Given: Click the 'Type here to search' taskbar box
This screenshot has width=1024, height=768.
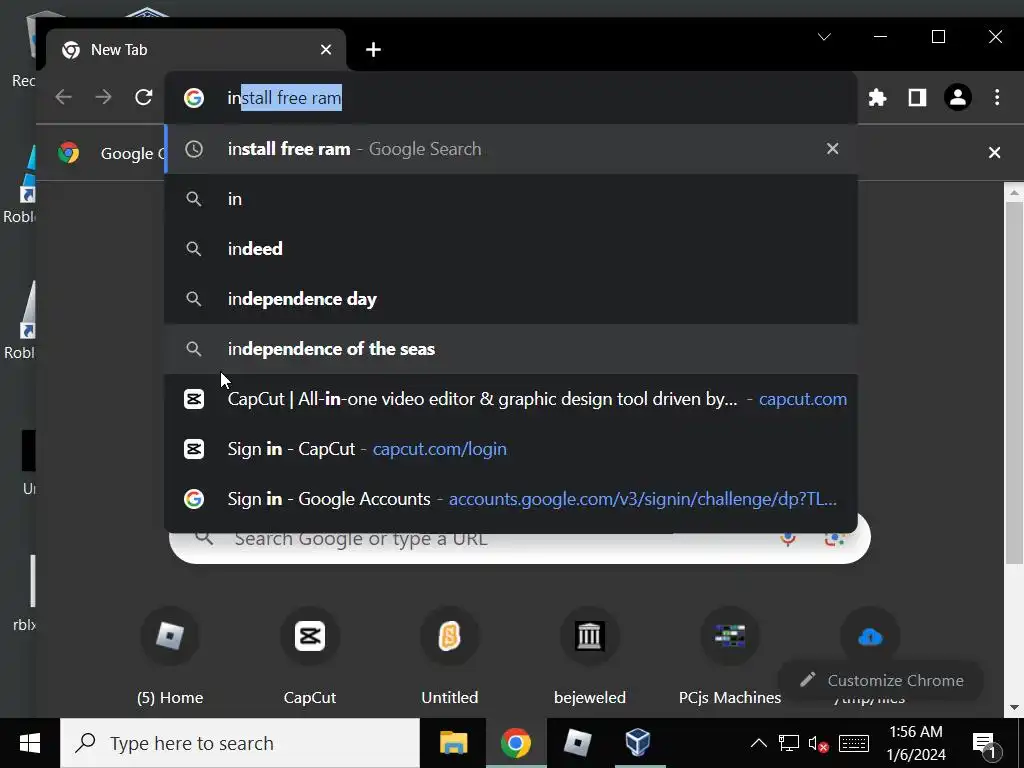Looking at the screenshot, I should tap(240, 743).
